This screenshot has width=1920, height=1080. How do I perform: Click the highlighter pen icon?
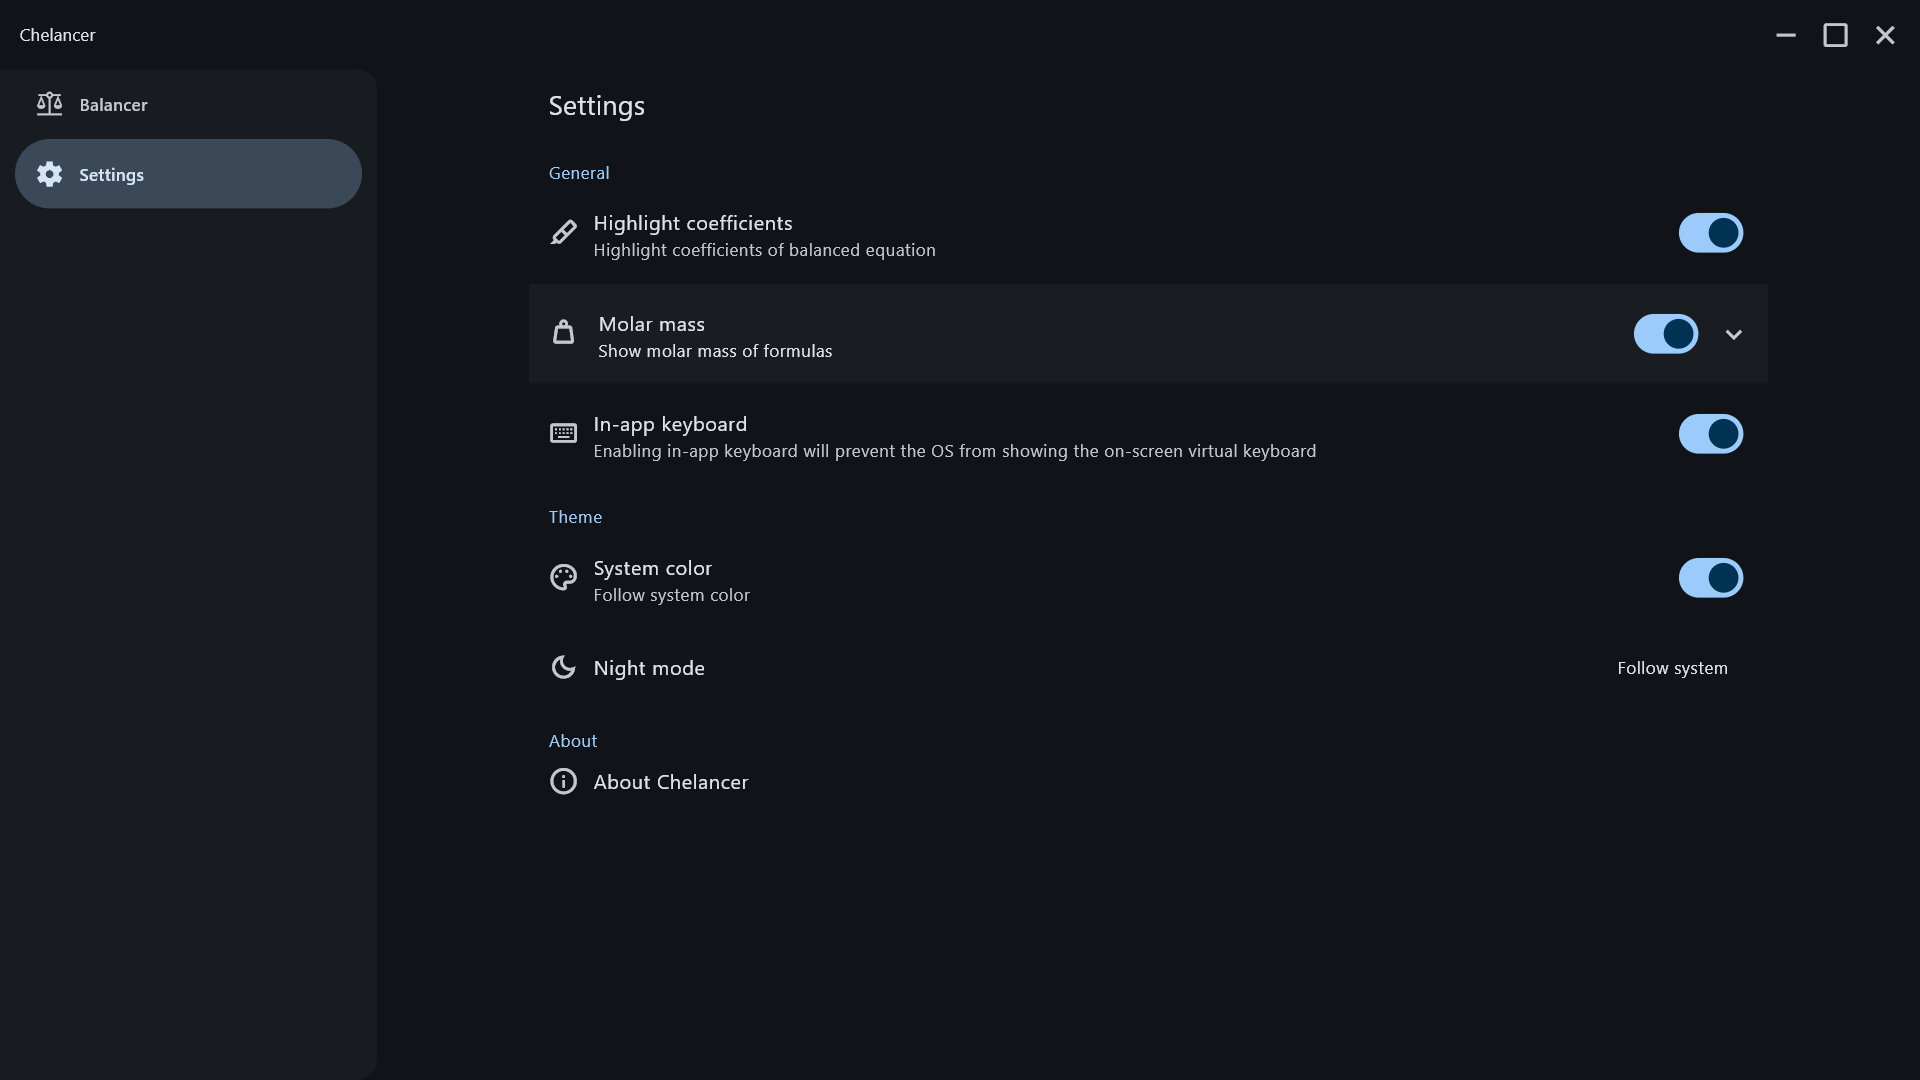pos(563,233)
